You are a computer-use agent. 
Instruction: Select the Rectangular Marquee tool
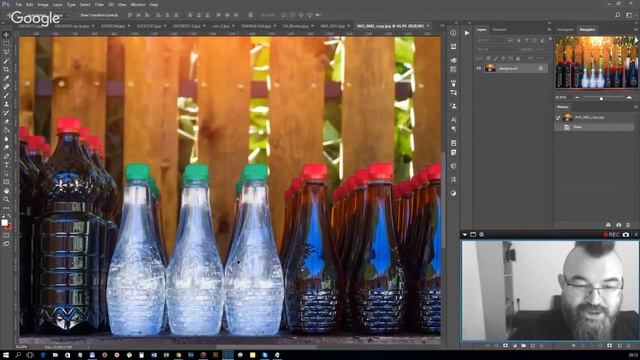click(x=6, y=43)
